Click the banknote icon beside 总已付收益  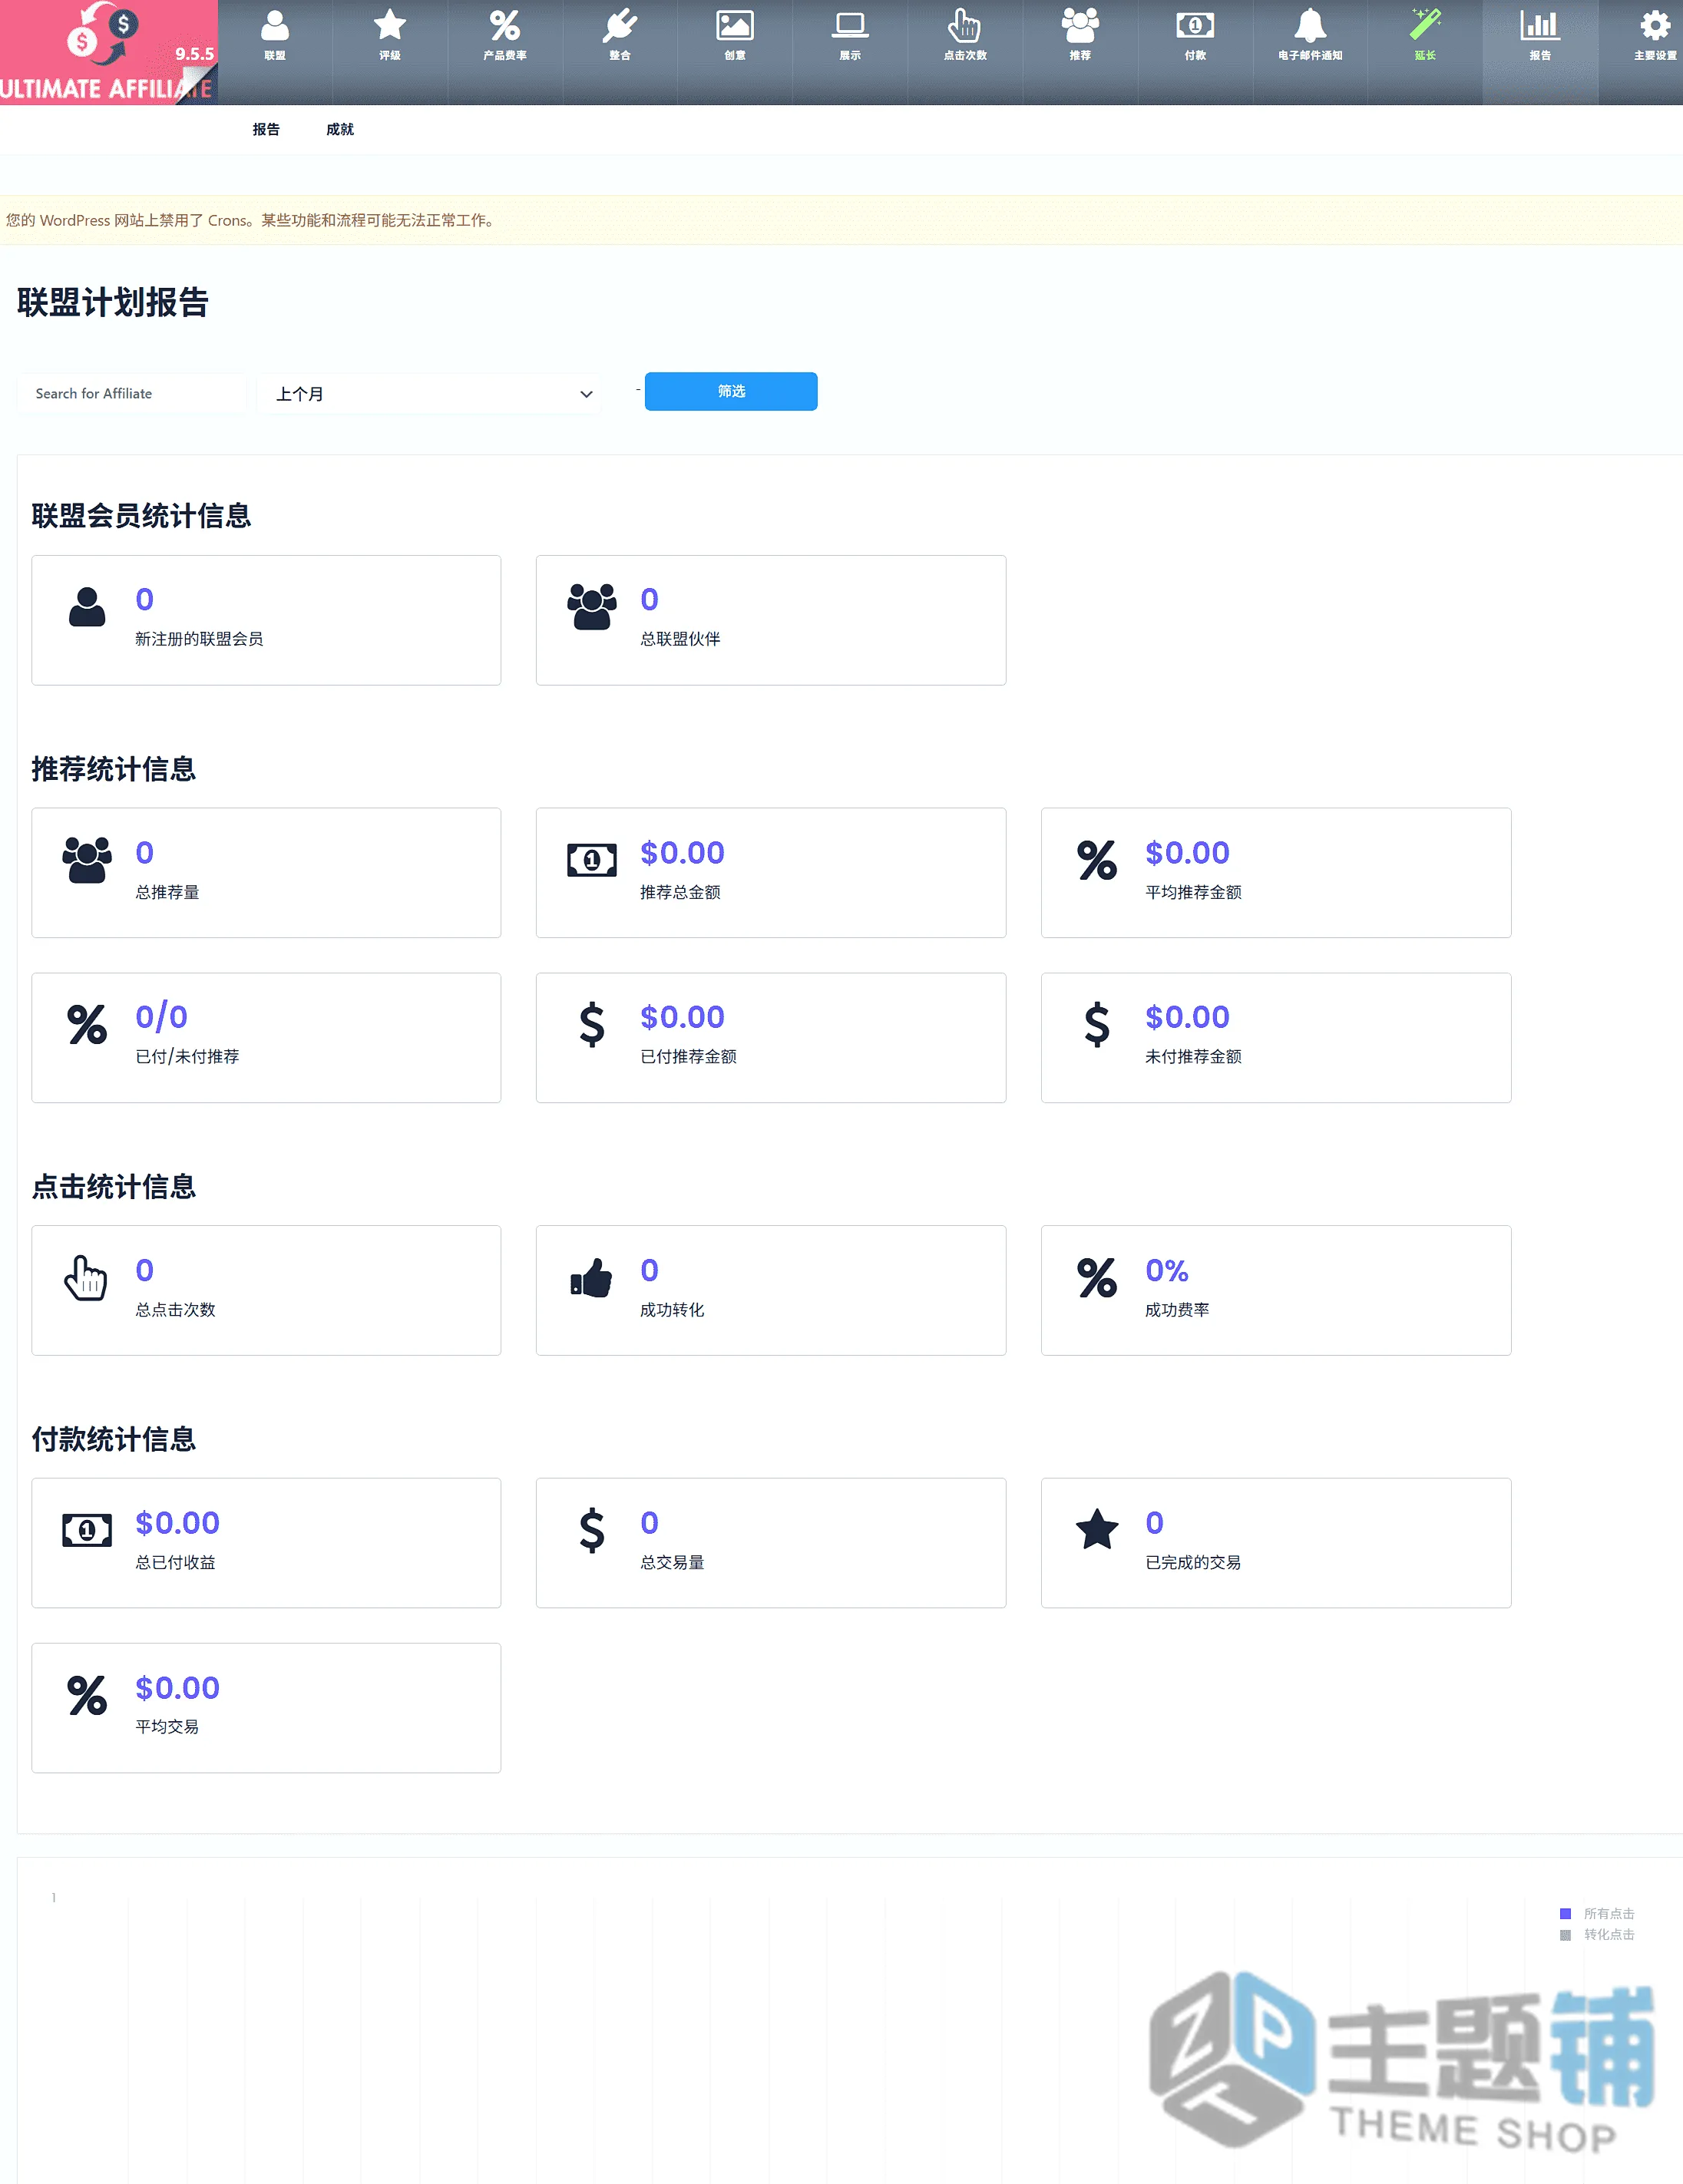(x=87, y=1529)
